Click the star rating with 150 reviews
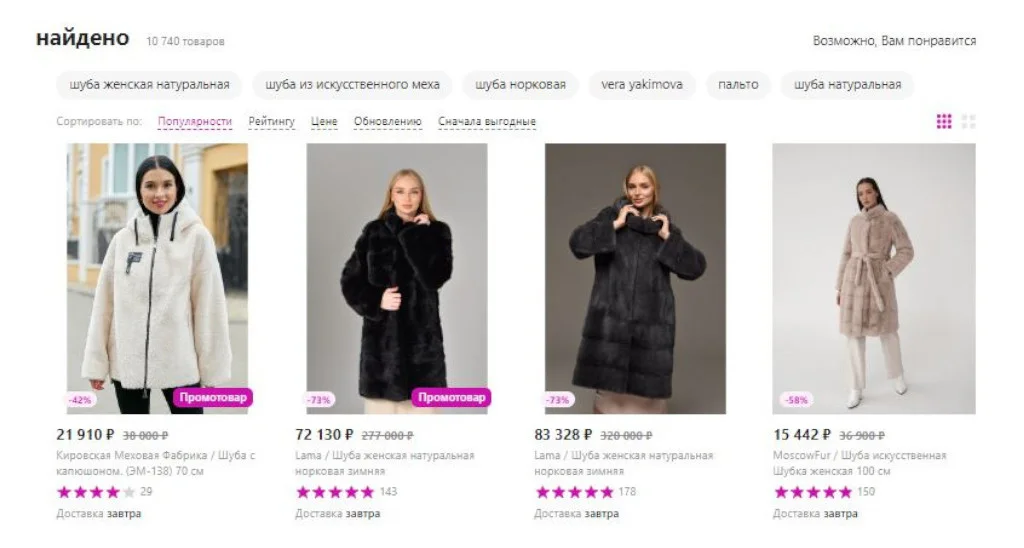The image size is (1024, 548). [x=813, y=492]
